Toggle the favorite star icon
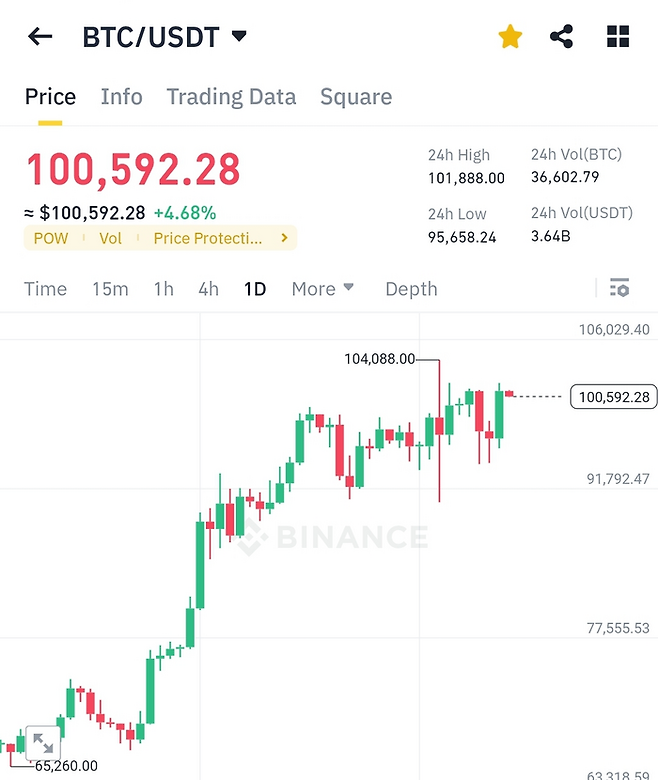 510,38
